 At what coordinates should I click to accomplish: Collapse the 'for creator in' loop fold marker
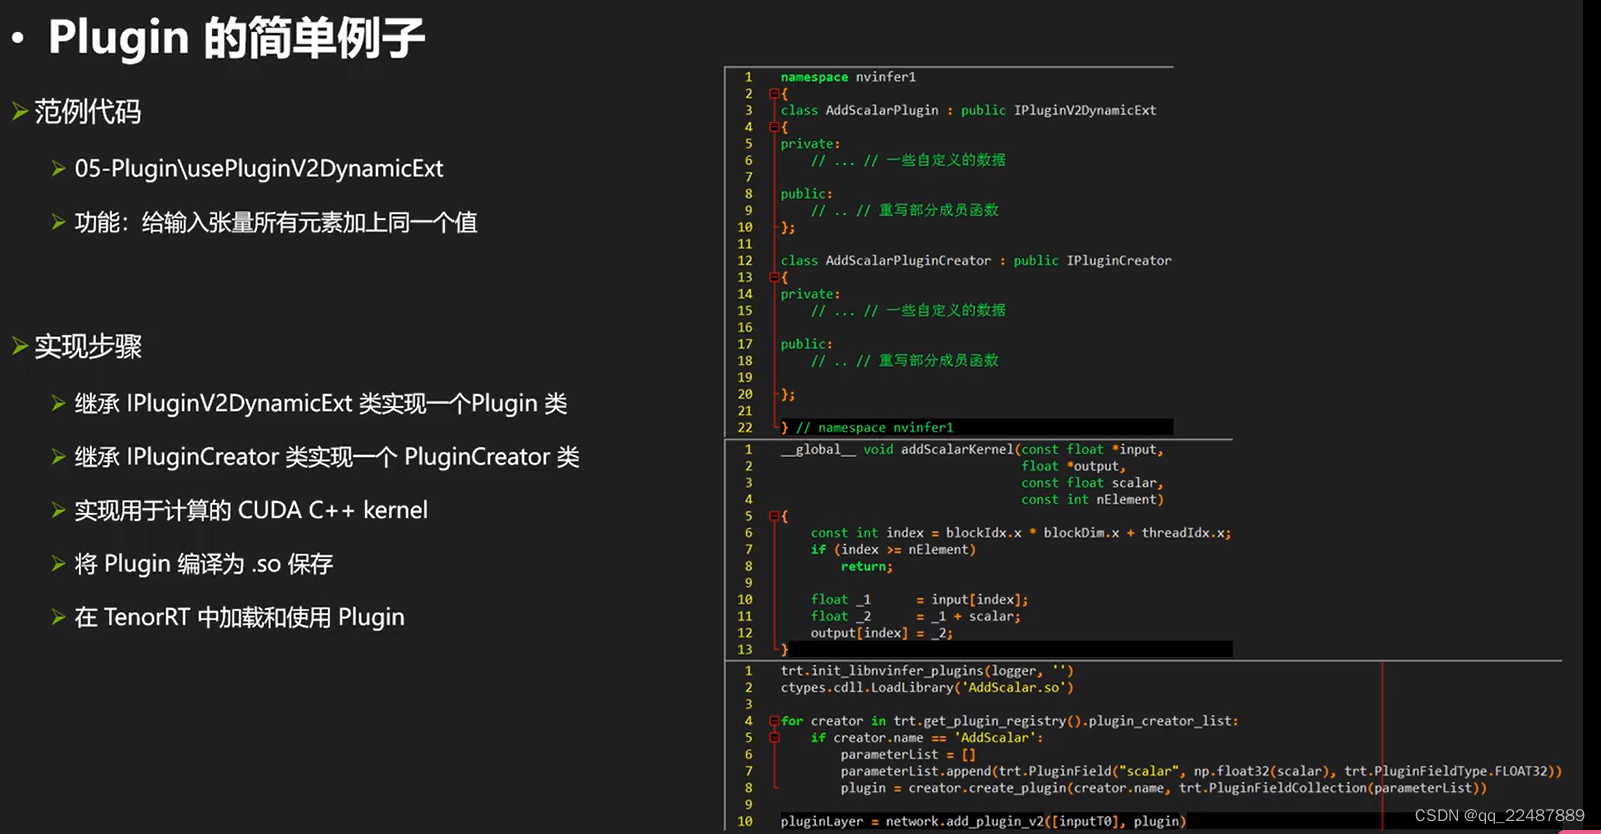774,721
